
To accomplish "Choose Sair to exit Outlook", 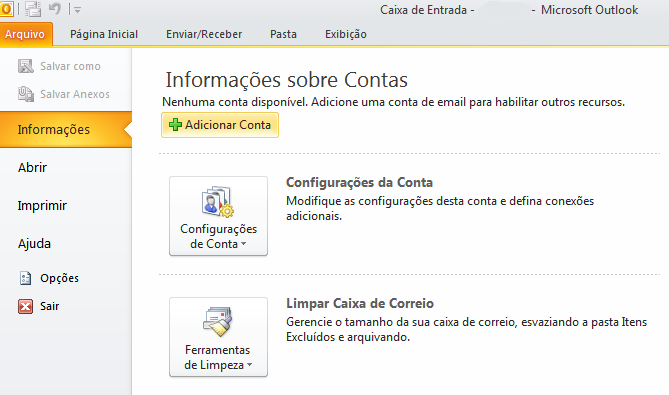I will (x=49, y=306).
